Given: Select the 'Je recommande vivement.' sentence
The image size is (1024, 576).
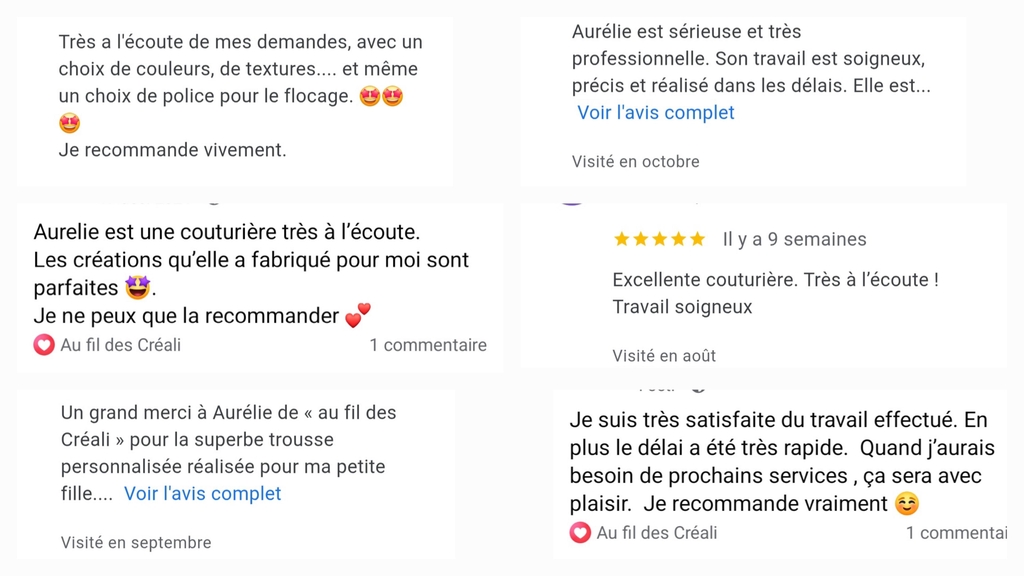Looking at the screenshot, I should [172, 150].
